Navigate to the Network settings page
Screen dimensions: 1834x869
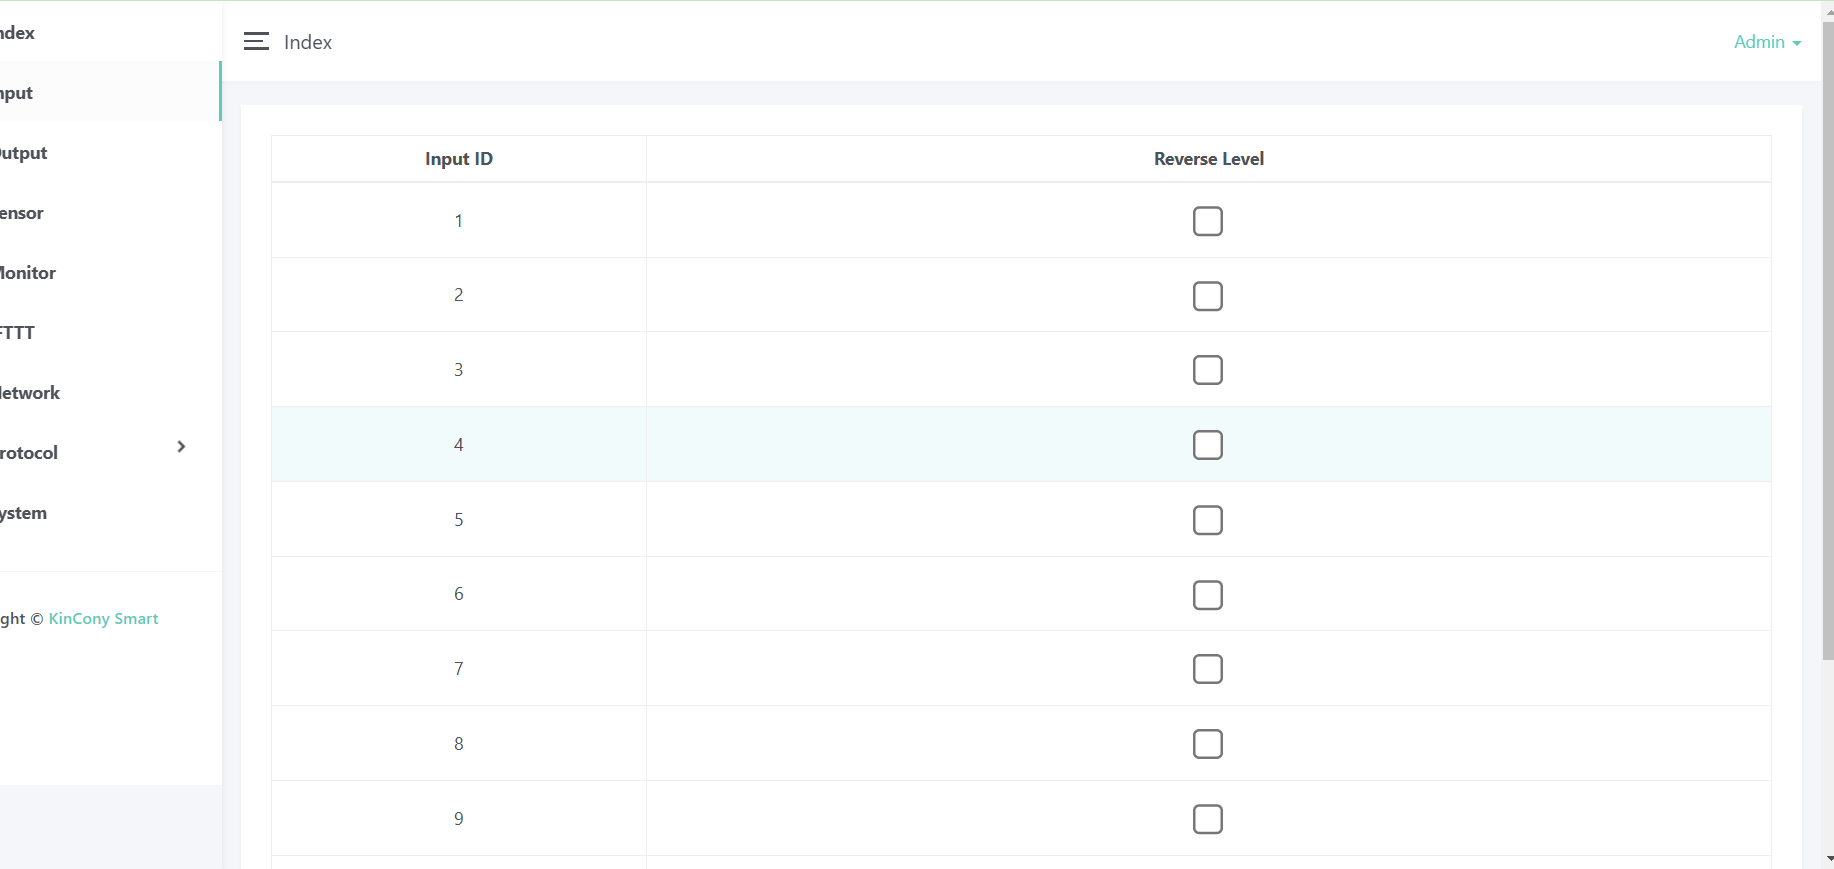click(31, 393)
